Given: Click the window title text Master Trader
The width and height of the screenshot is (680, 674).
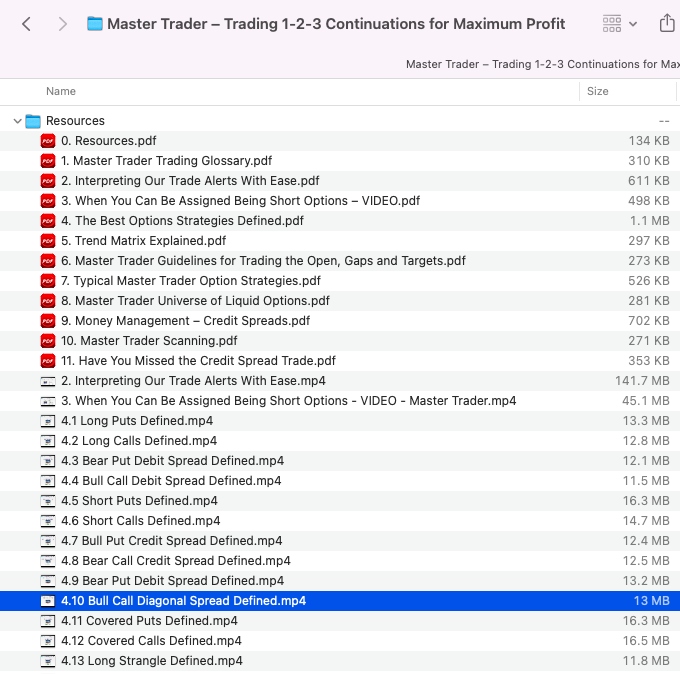Looking at the screenshot, I should [x=336, y=24].
